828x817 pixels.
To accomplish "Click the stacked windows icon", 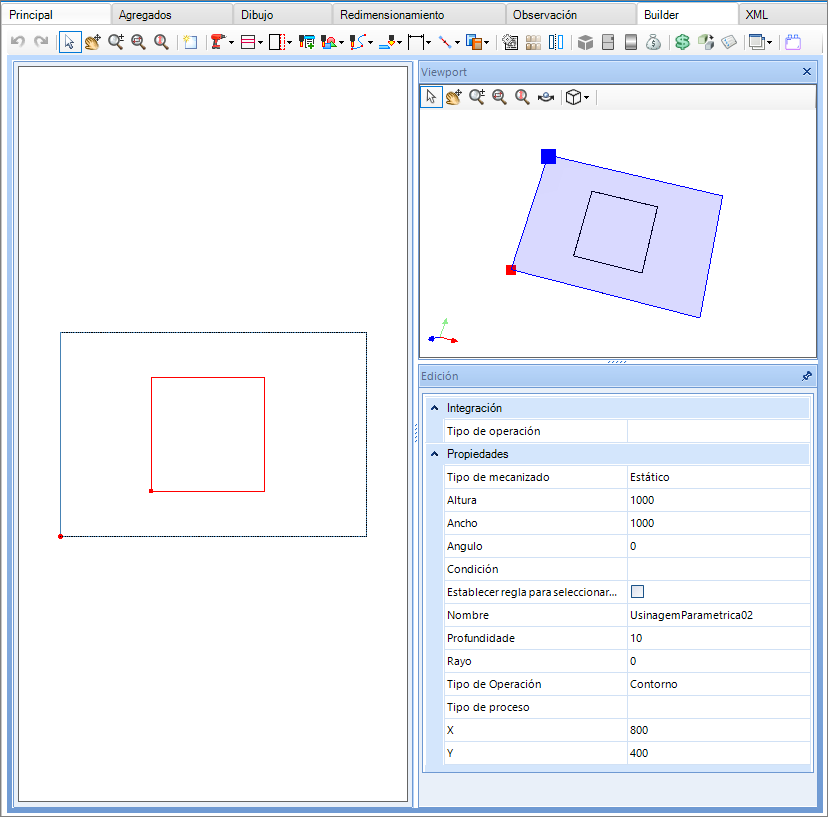I will point(757,42).
